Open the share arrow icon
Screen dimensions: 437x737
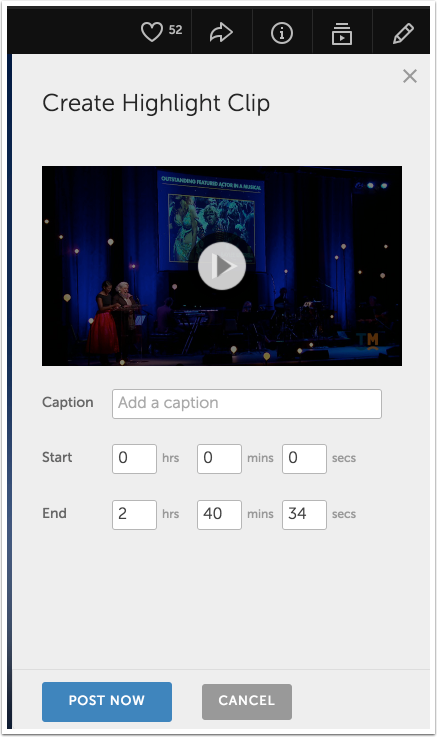[221, 33]
